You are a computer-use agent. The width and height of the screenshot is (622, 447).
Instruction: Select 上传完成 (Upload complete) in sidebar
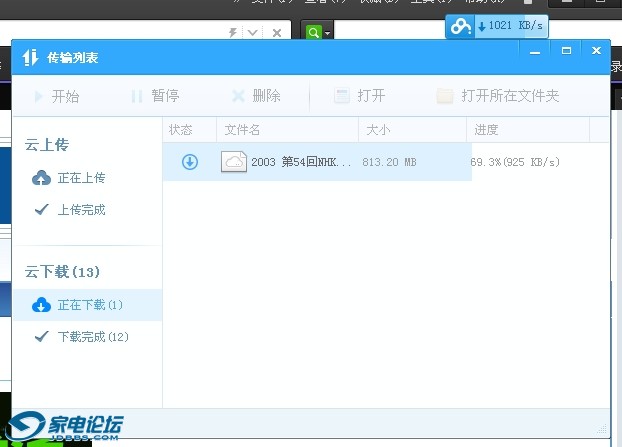(x=70, y=210)
